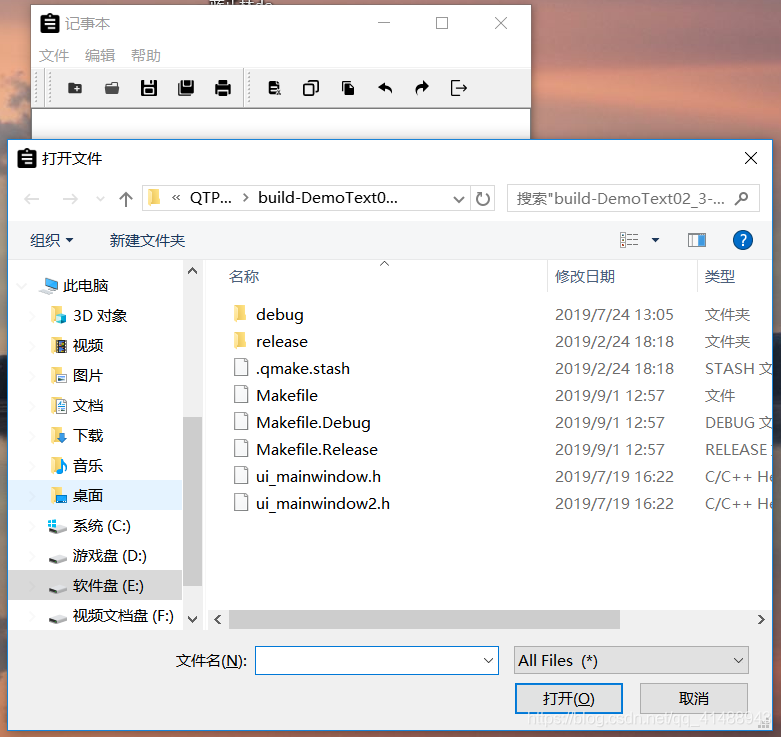Image resolution: width=781 pixels, height=737 pixels.
Task: Open the 编辑 menu in Notepad
Action: (100, 55)
